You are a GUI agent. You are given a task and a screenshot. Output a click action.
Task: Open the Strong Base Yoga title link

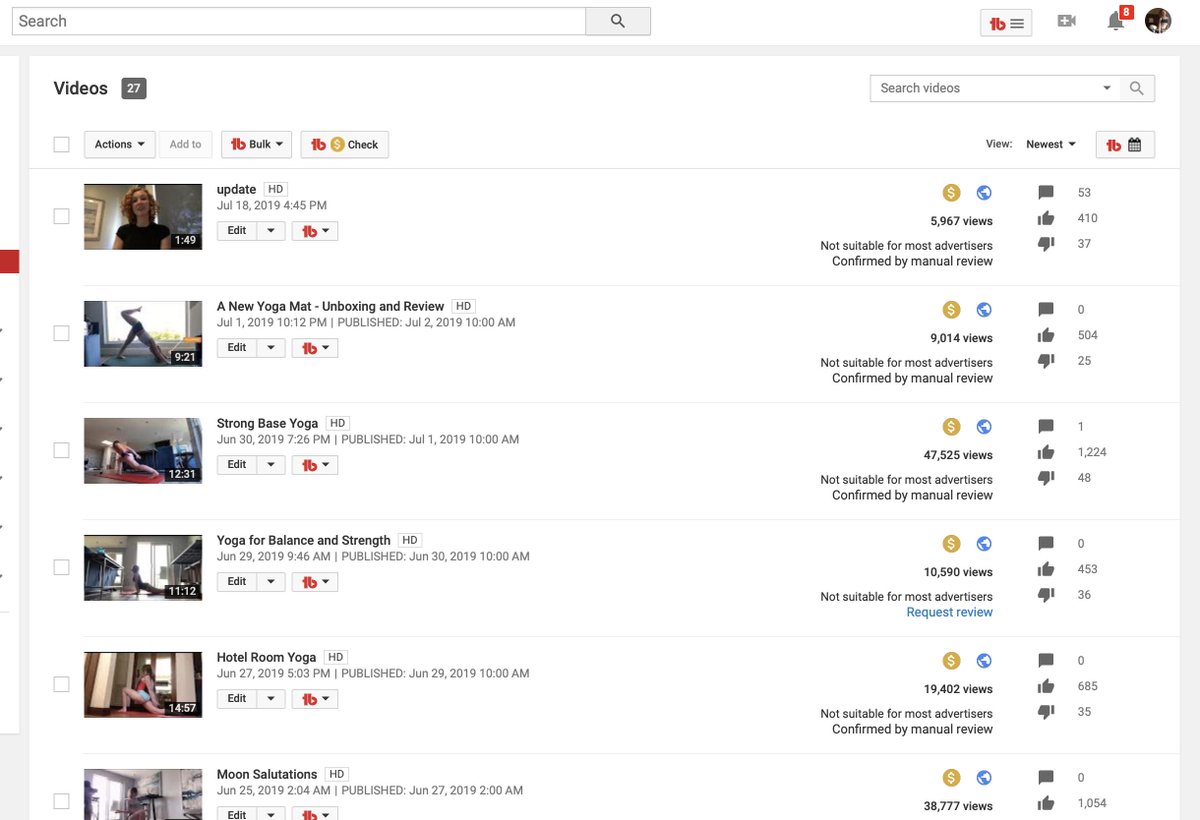pos(267,424)
